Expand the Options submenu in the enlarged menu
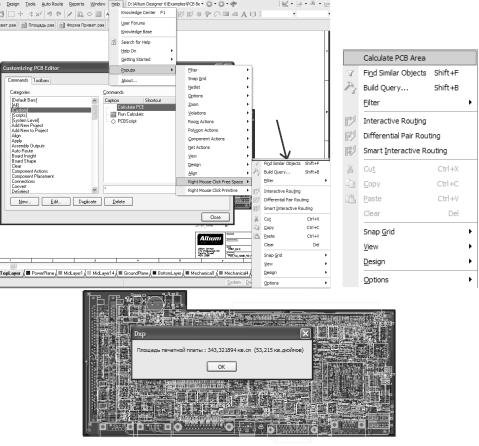The image size is (479, 446). pos(470,279)
